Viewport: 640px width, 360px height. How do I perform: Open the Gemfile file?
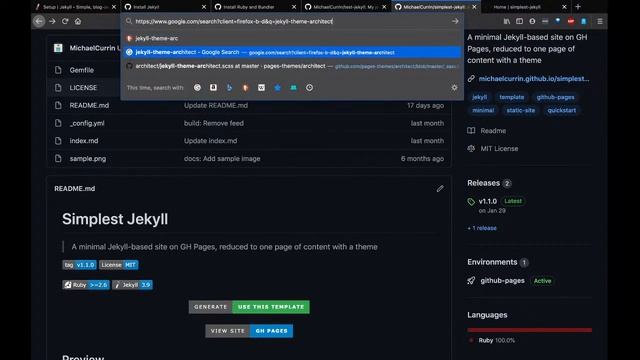tap(82, 70)
